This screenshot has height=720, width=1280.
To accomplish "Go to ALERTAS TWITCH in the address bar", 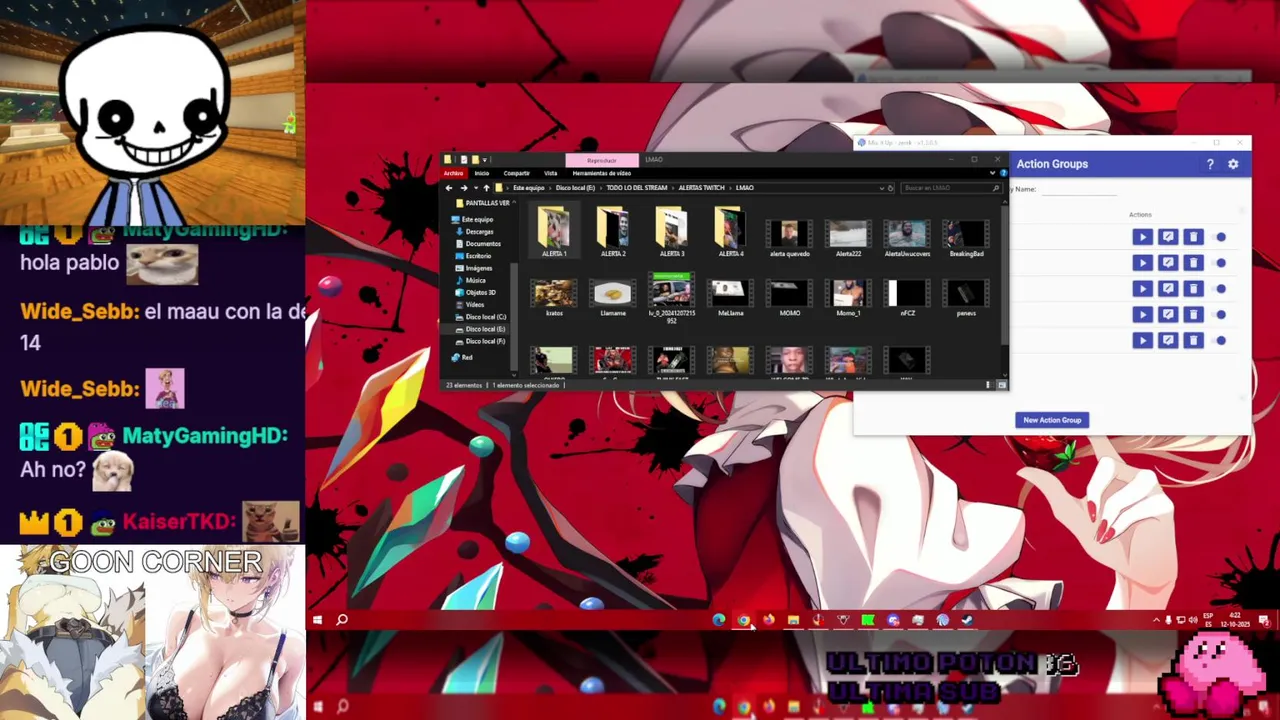I will pyautogui.click(x=702, y=188).
